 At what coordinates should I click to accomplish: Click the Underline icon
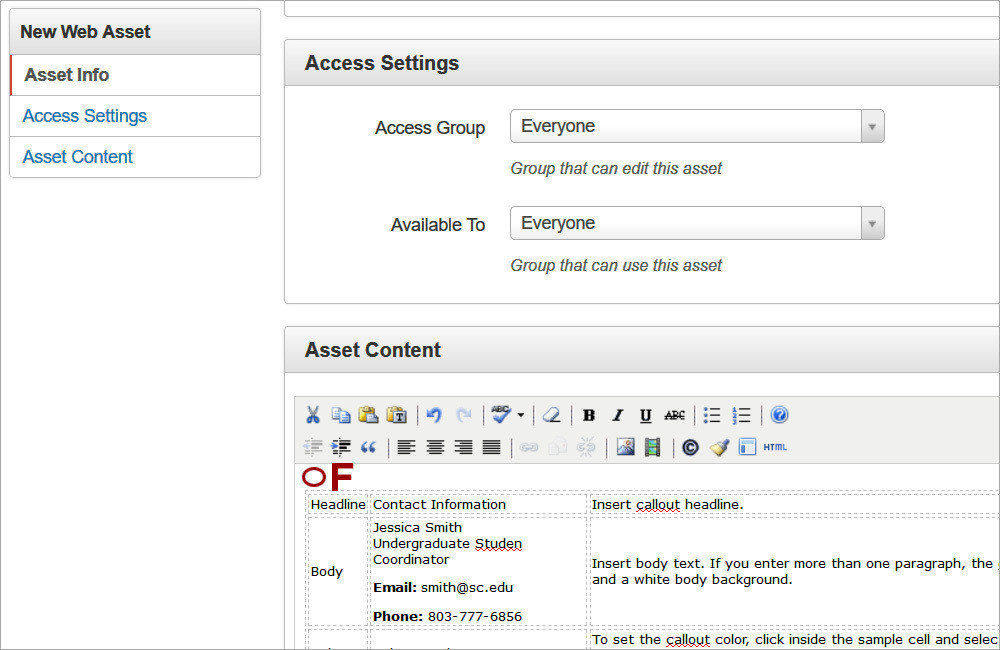pyautogui.click(x=645, y=414)
